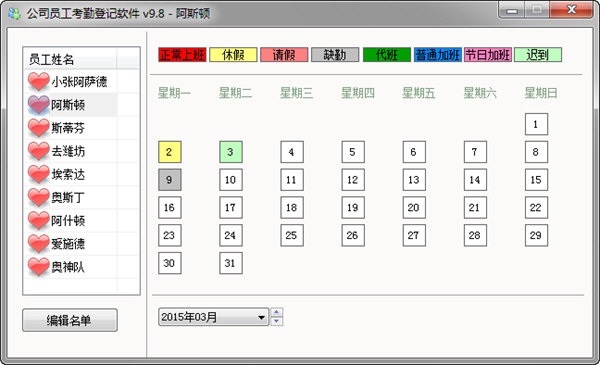Image resolution: width=600 pixels, height=365 pixels.
Task: Pick the gray 缺勤 status swatch
Action: pos(335,55)
